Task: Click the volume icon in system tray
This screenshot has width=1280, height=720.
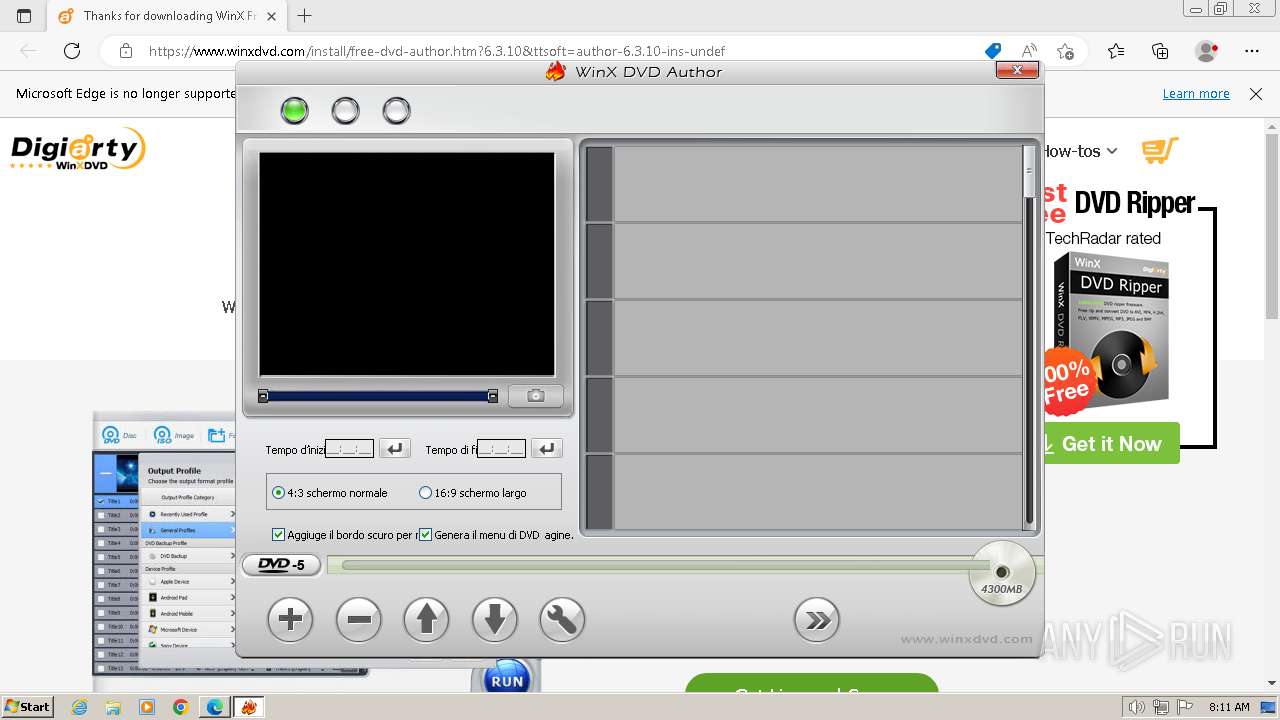Action: click(1136, 707)
